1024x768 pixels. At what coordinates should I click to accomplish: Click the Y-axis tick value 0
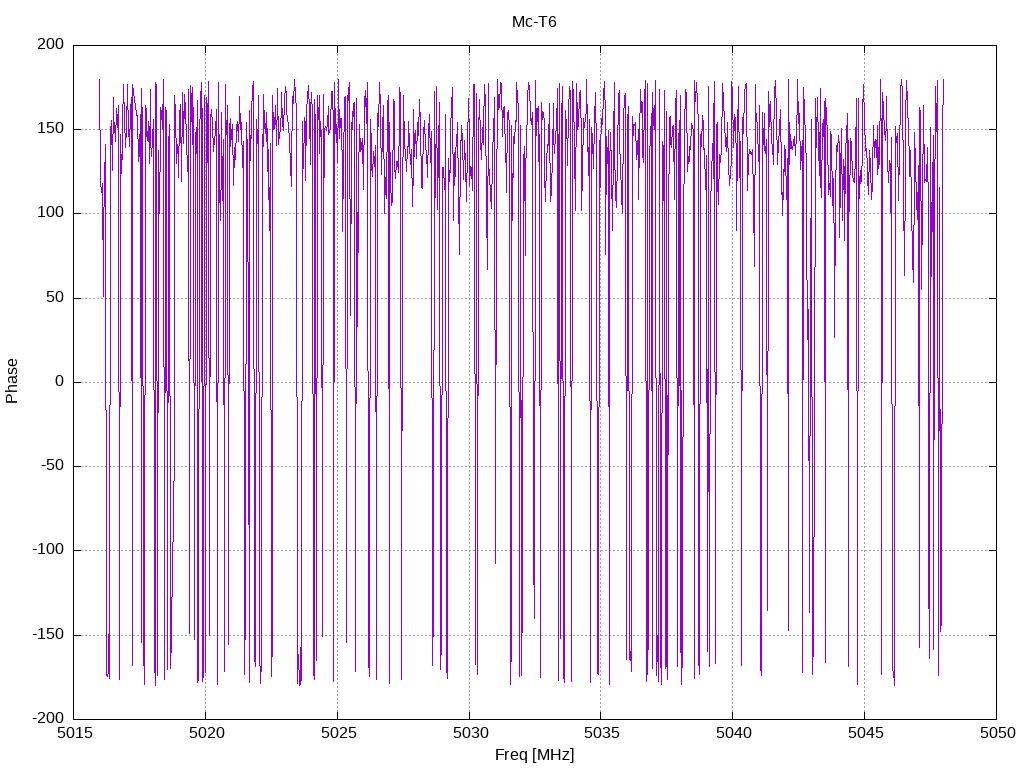[59, 381]
